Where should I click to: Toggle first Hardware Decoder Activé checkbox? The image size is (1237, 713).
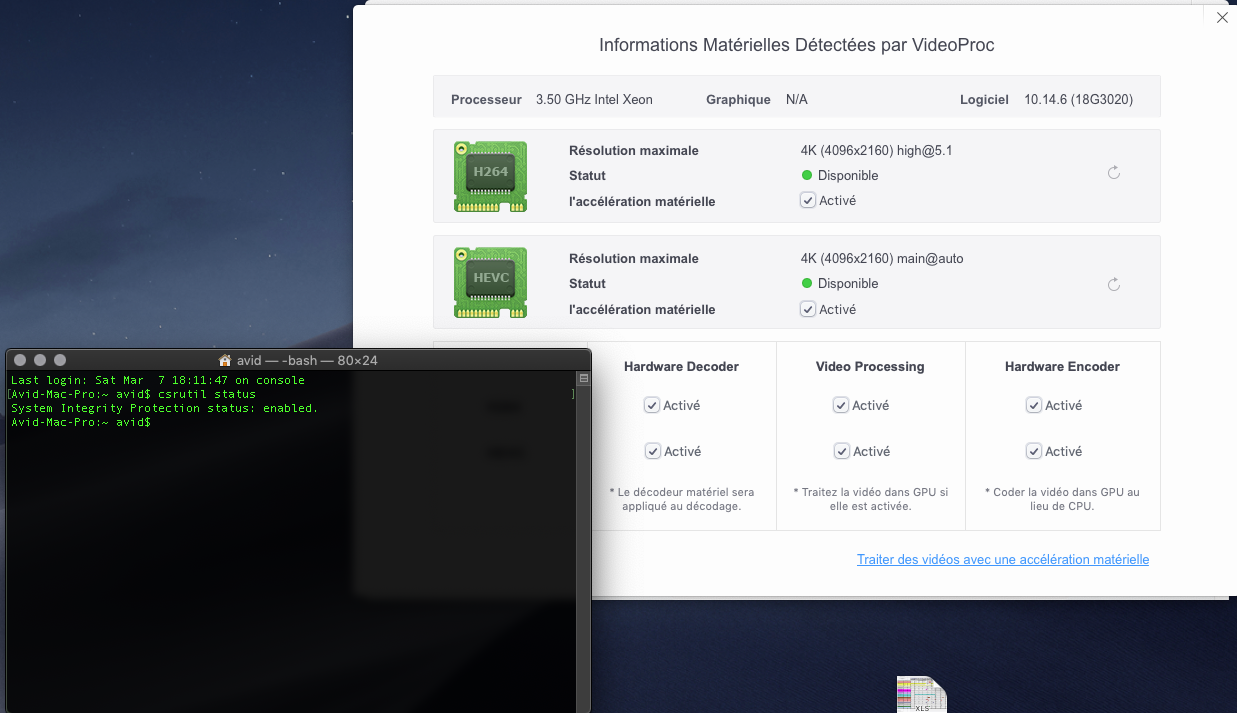click(x=652, y=405)
